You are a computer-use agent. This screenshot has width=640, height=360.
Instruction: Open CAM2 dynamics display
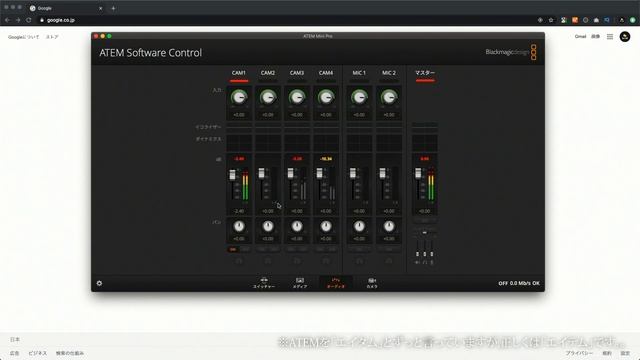[268, 143]
